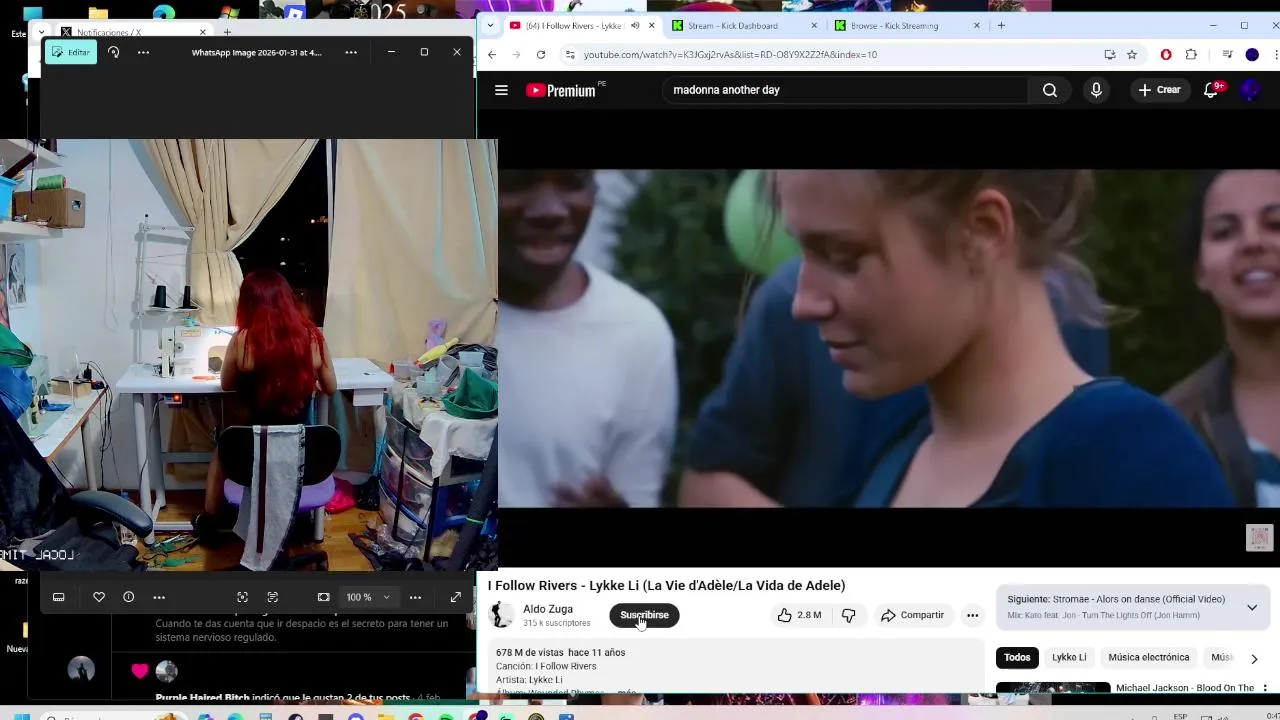Image resolution: width=1280 pixels, height=720 pixels.
Task: Click the pink heart like notification icon
Action: [x=140, y=671]
